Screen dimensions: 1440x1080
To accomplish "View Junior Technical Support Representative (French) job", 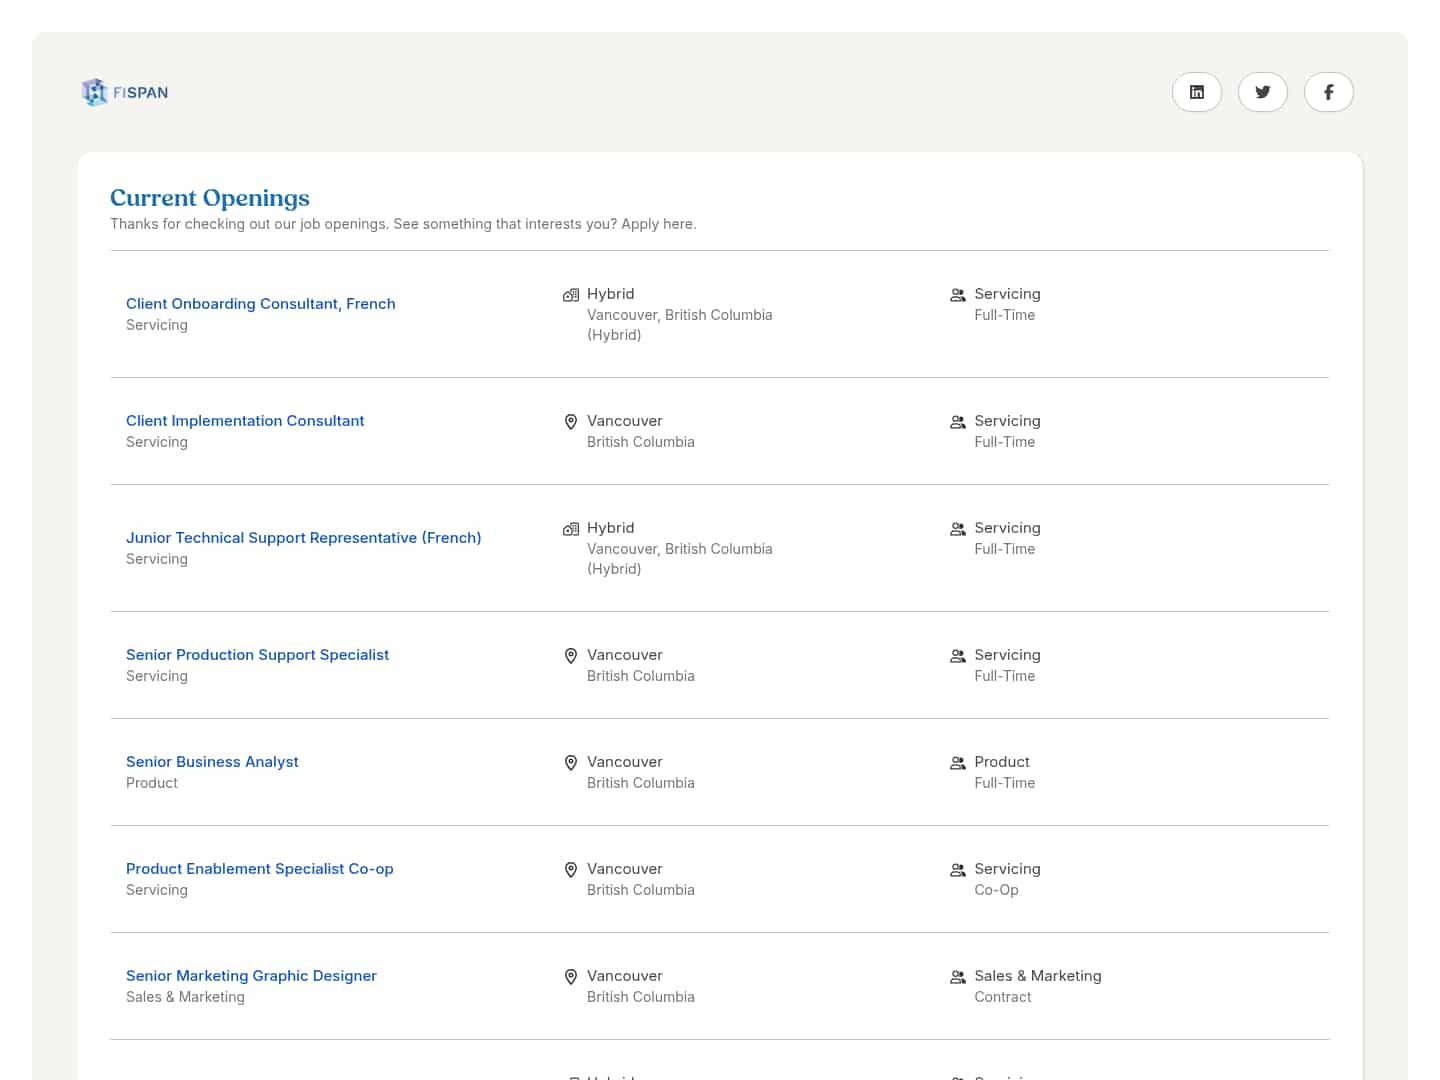I will [303, 538].
